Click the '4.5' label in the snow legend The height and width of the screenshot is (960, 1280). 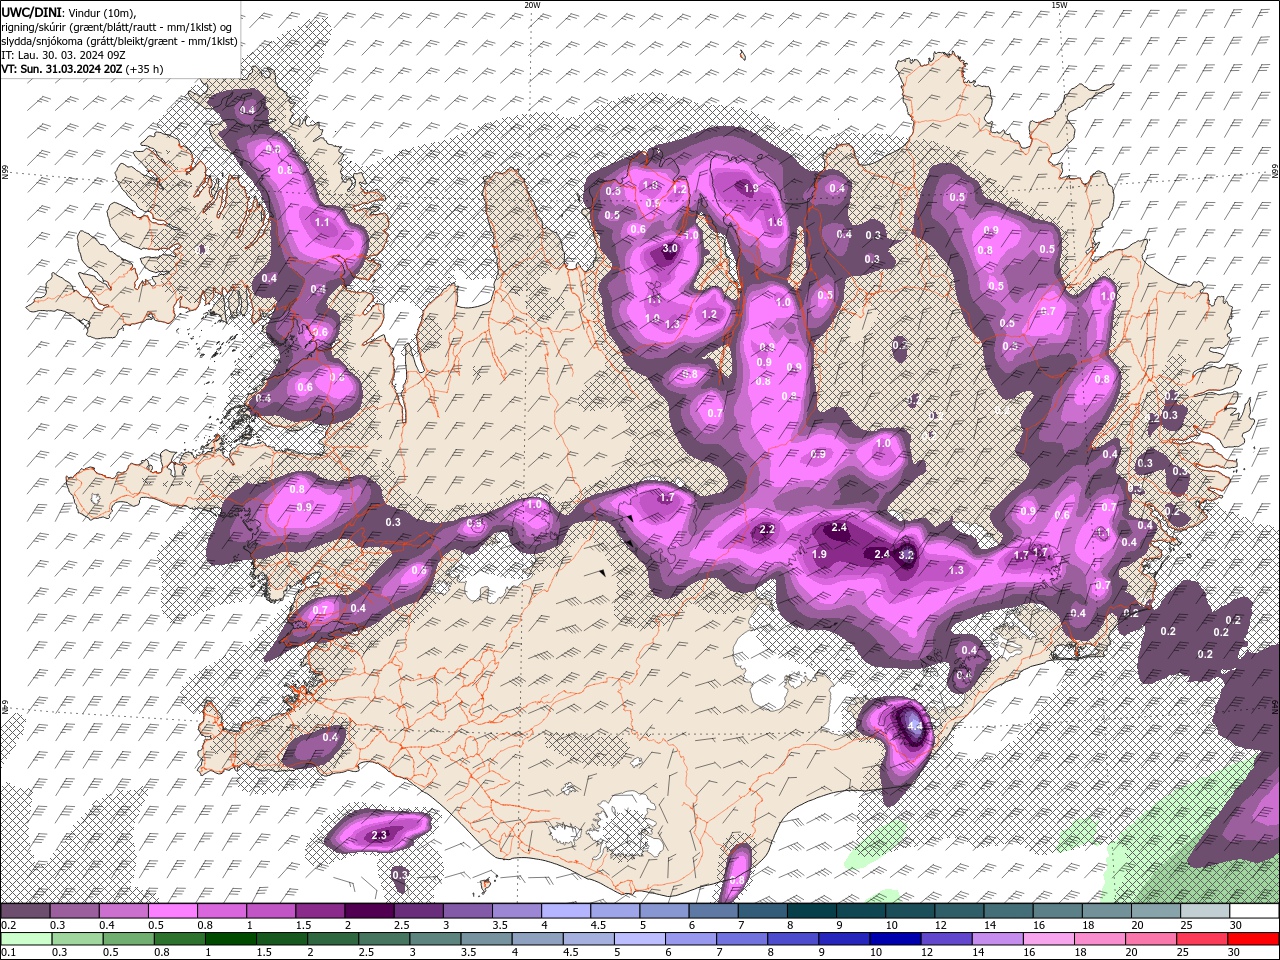tap(598, 925)
